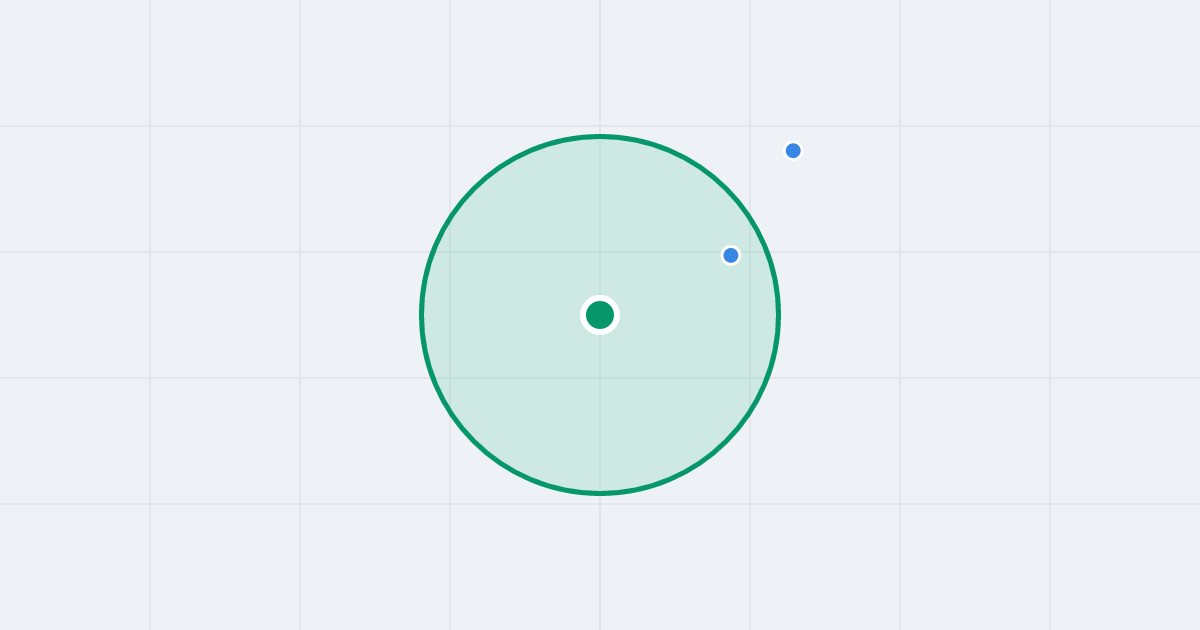The image size is (1200, 630).
Task: Click inside the circle fill above the center marker
Action: pos(600,220)
